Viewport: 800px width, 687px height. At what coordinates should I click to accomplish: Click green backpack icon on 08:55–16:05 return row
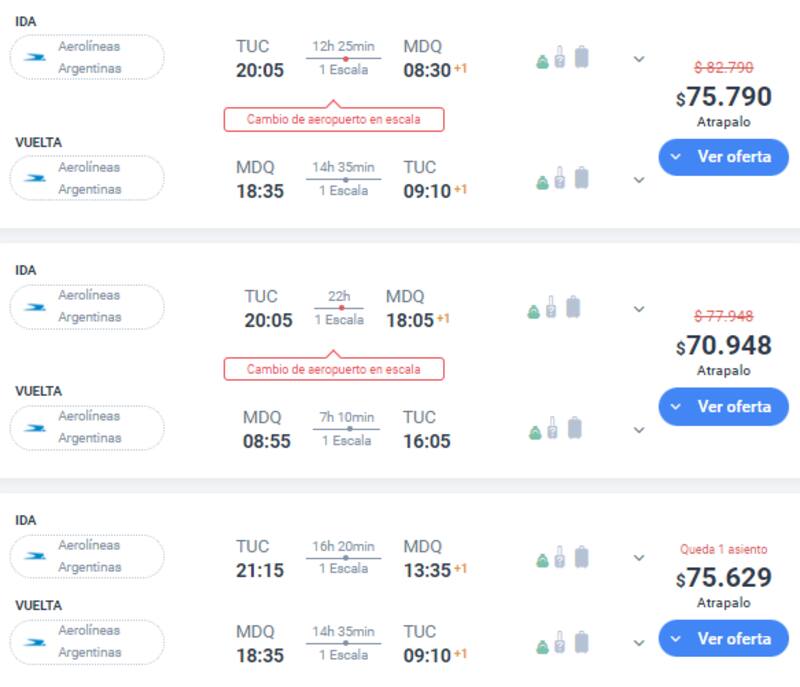[534, 432]
